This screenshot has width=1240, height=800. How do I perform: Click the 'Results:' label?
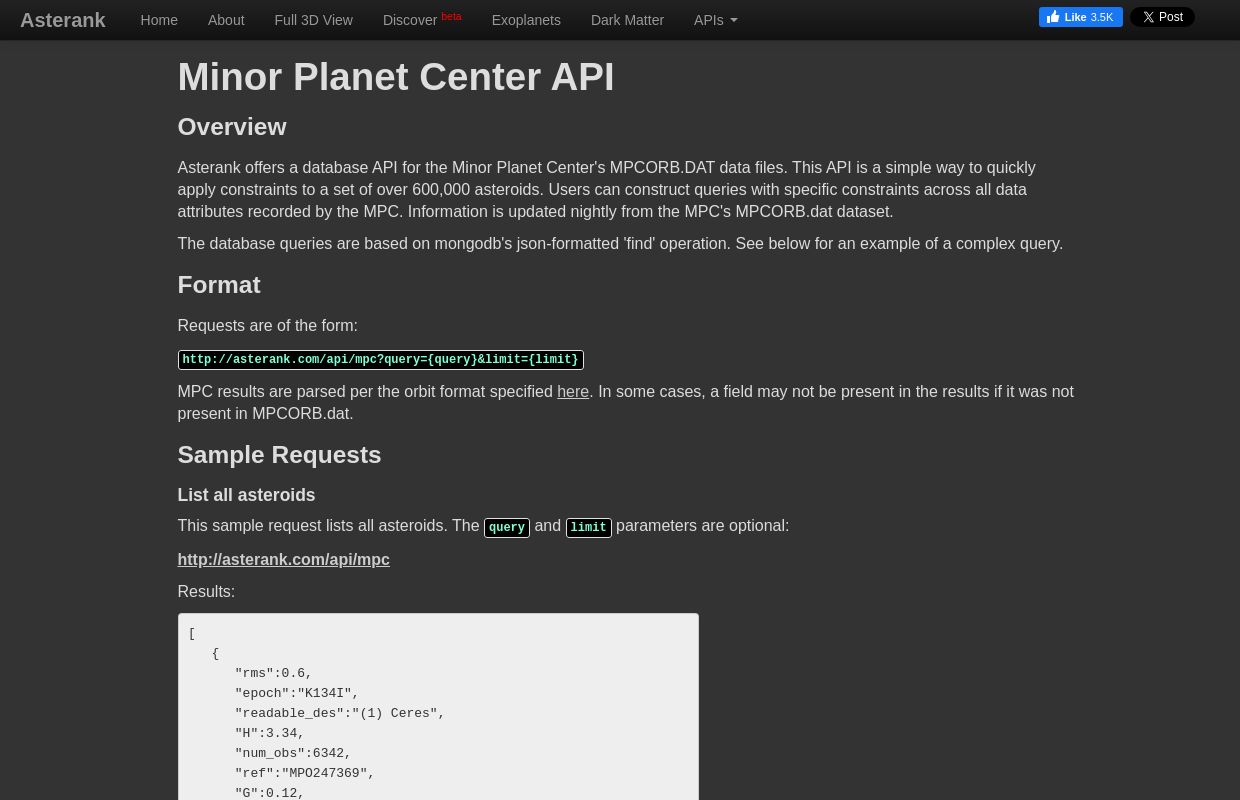(206, 591)
